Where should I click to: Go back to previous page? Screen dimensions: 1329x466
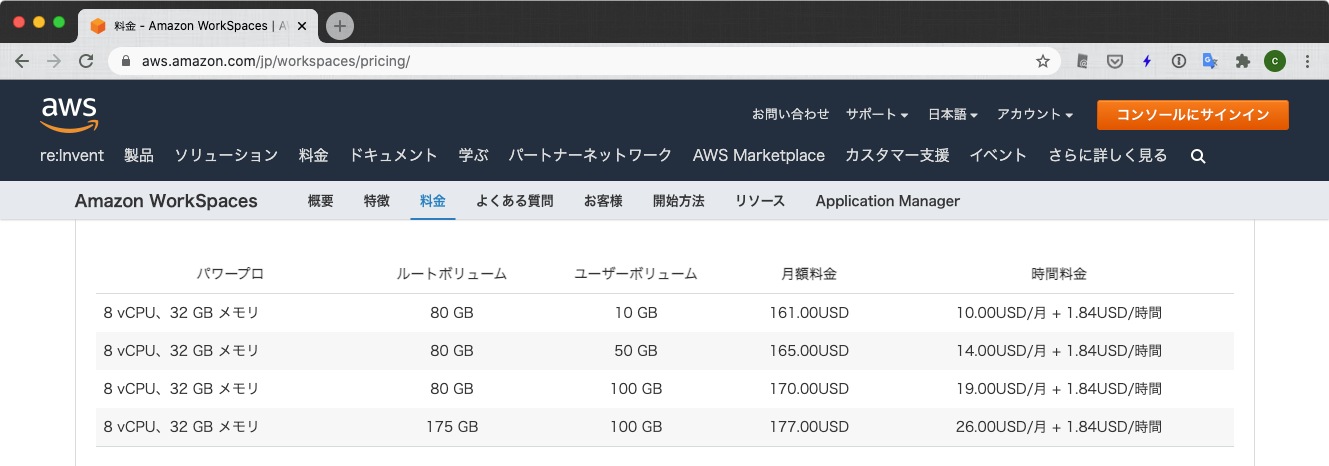click(22, 61)
